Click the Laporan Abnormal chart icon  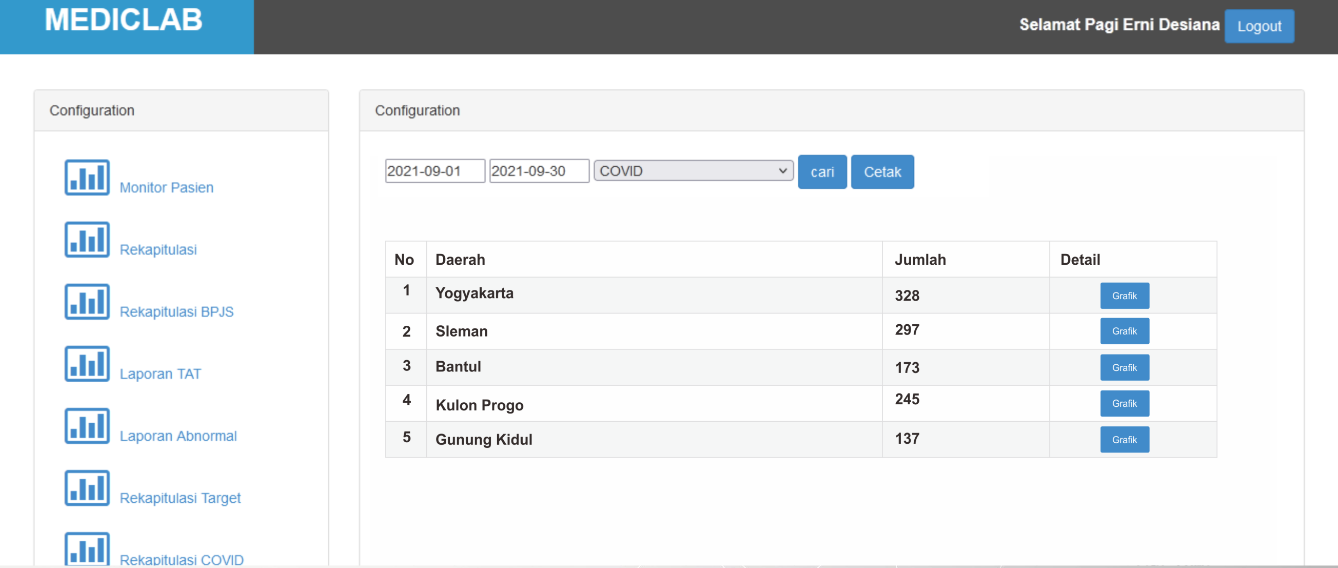(87, 426)
